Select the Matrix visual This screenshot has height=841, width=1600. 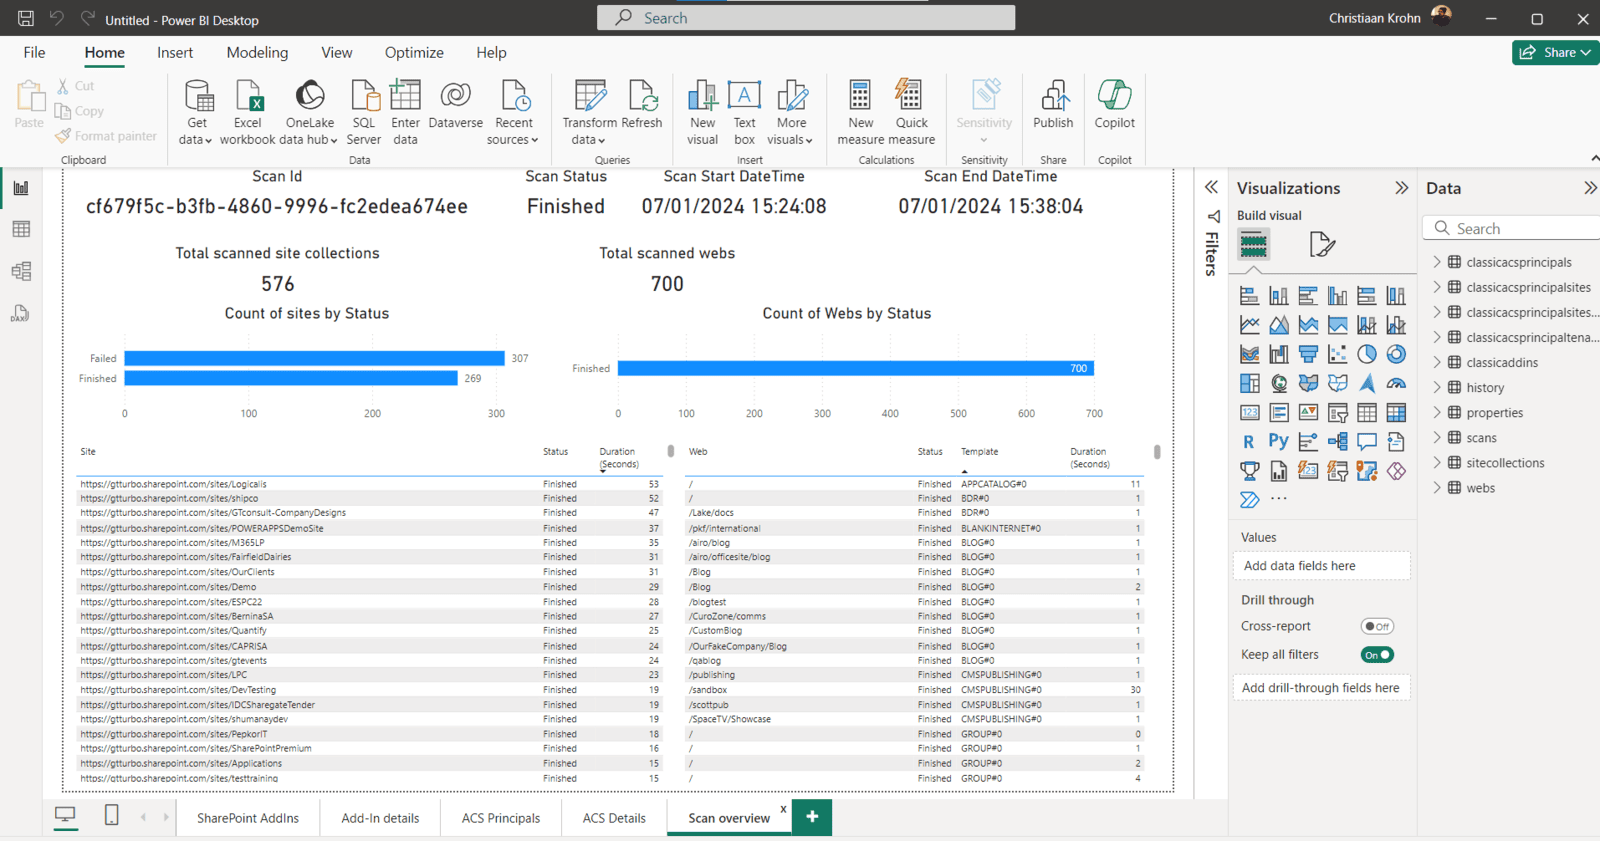click(x=1396, y=412)
